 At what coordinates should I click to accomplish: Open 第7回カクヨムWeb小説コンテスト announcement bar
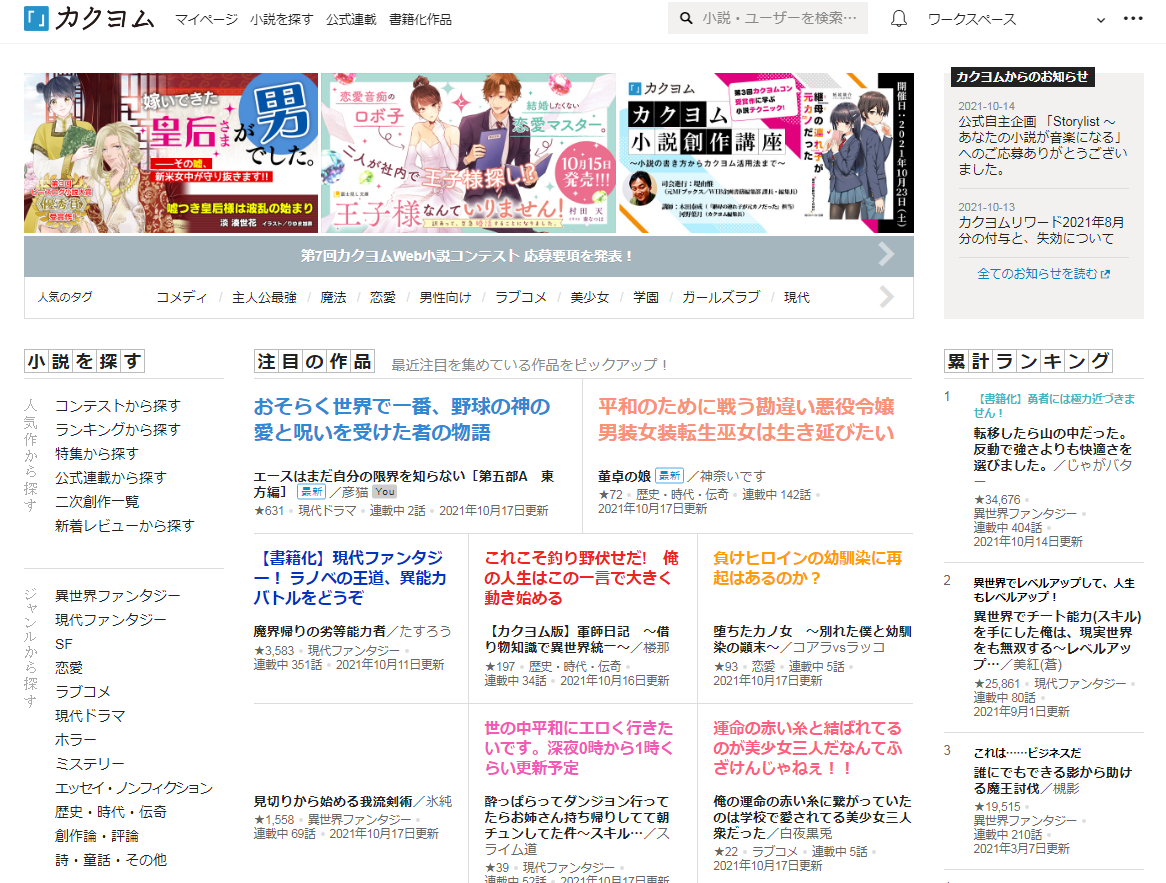pyautogui.click(x=468, y=256)
